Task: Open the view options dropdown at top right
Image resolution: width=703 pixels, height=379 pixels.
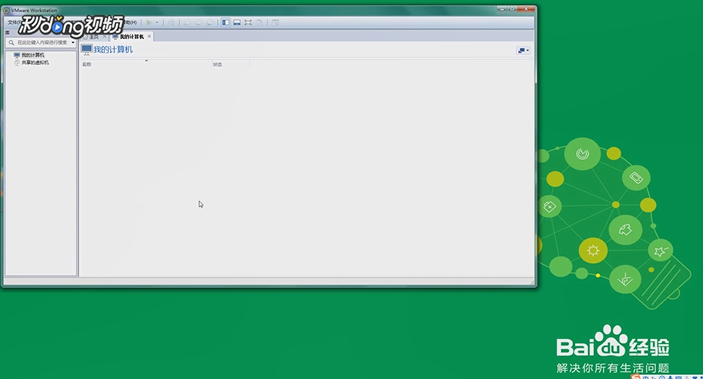Action: 523,50
